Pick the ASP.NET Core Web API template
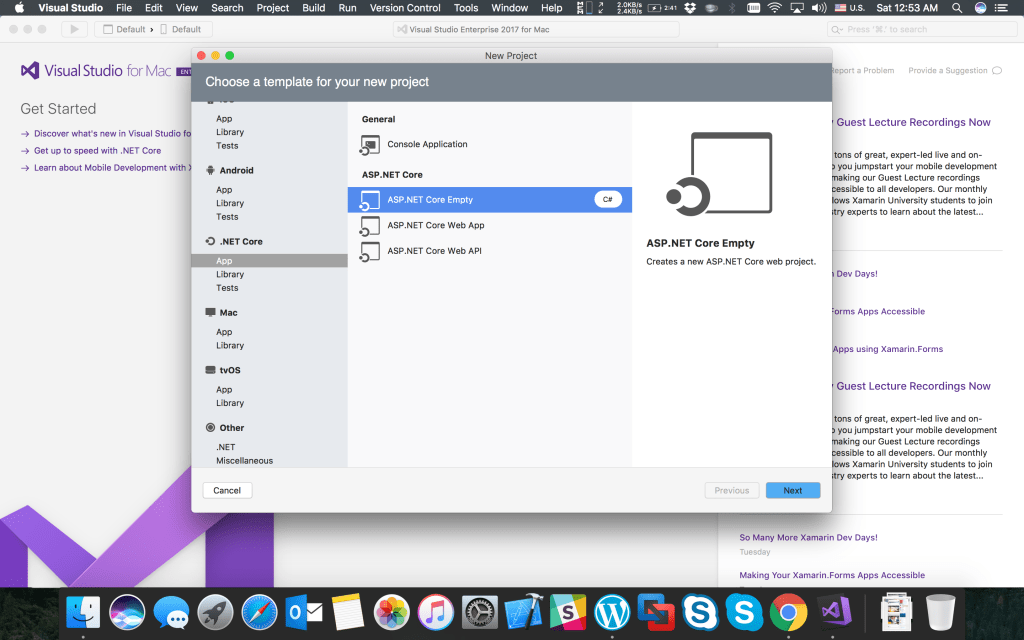 coord(490,251)
